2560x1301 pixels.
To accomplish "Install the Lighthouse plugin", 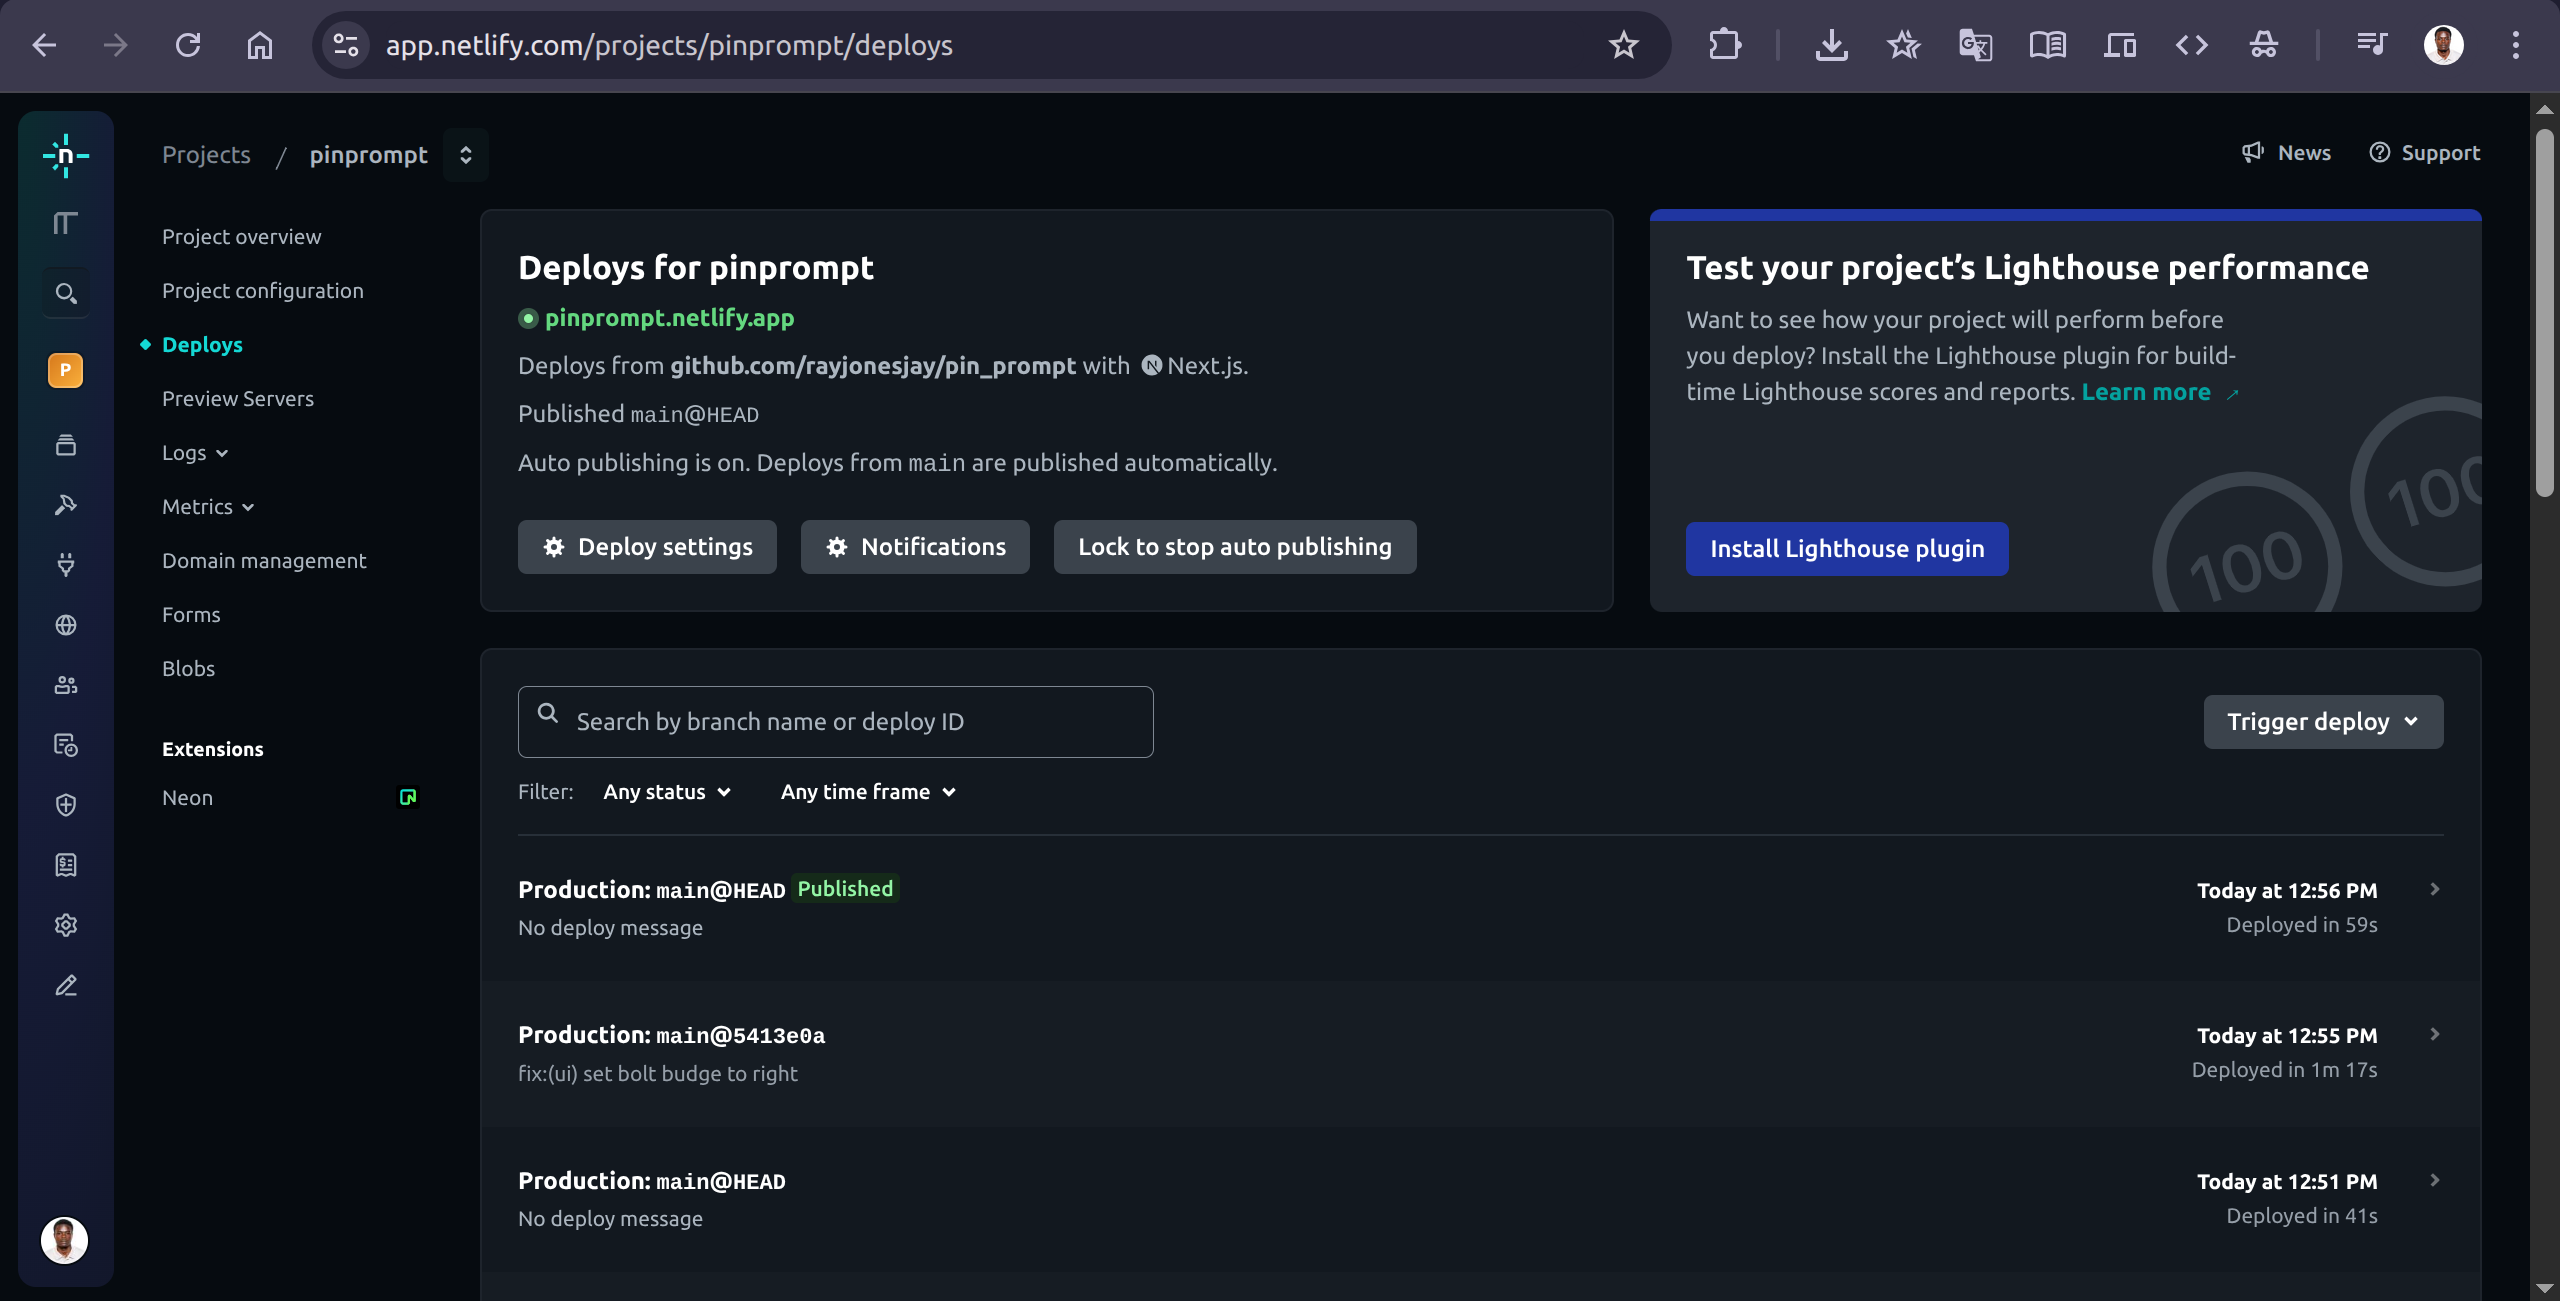I will tap(1846, 549).
